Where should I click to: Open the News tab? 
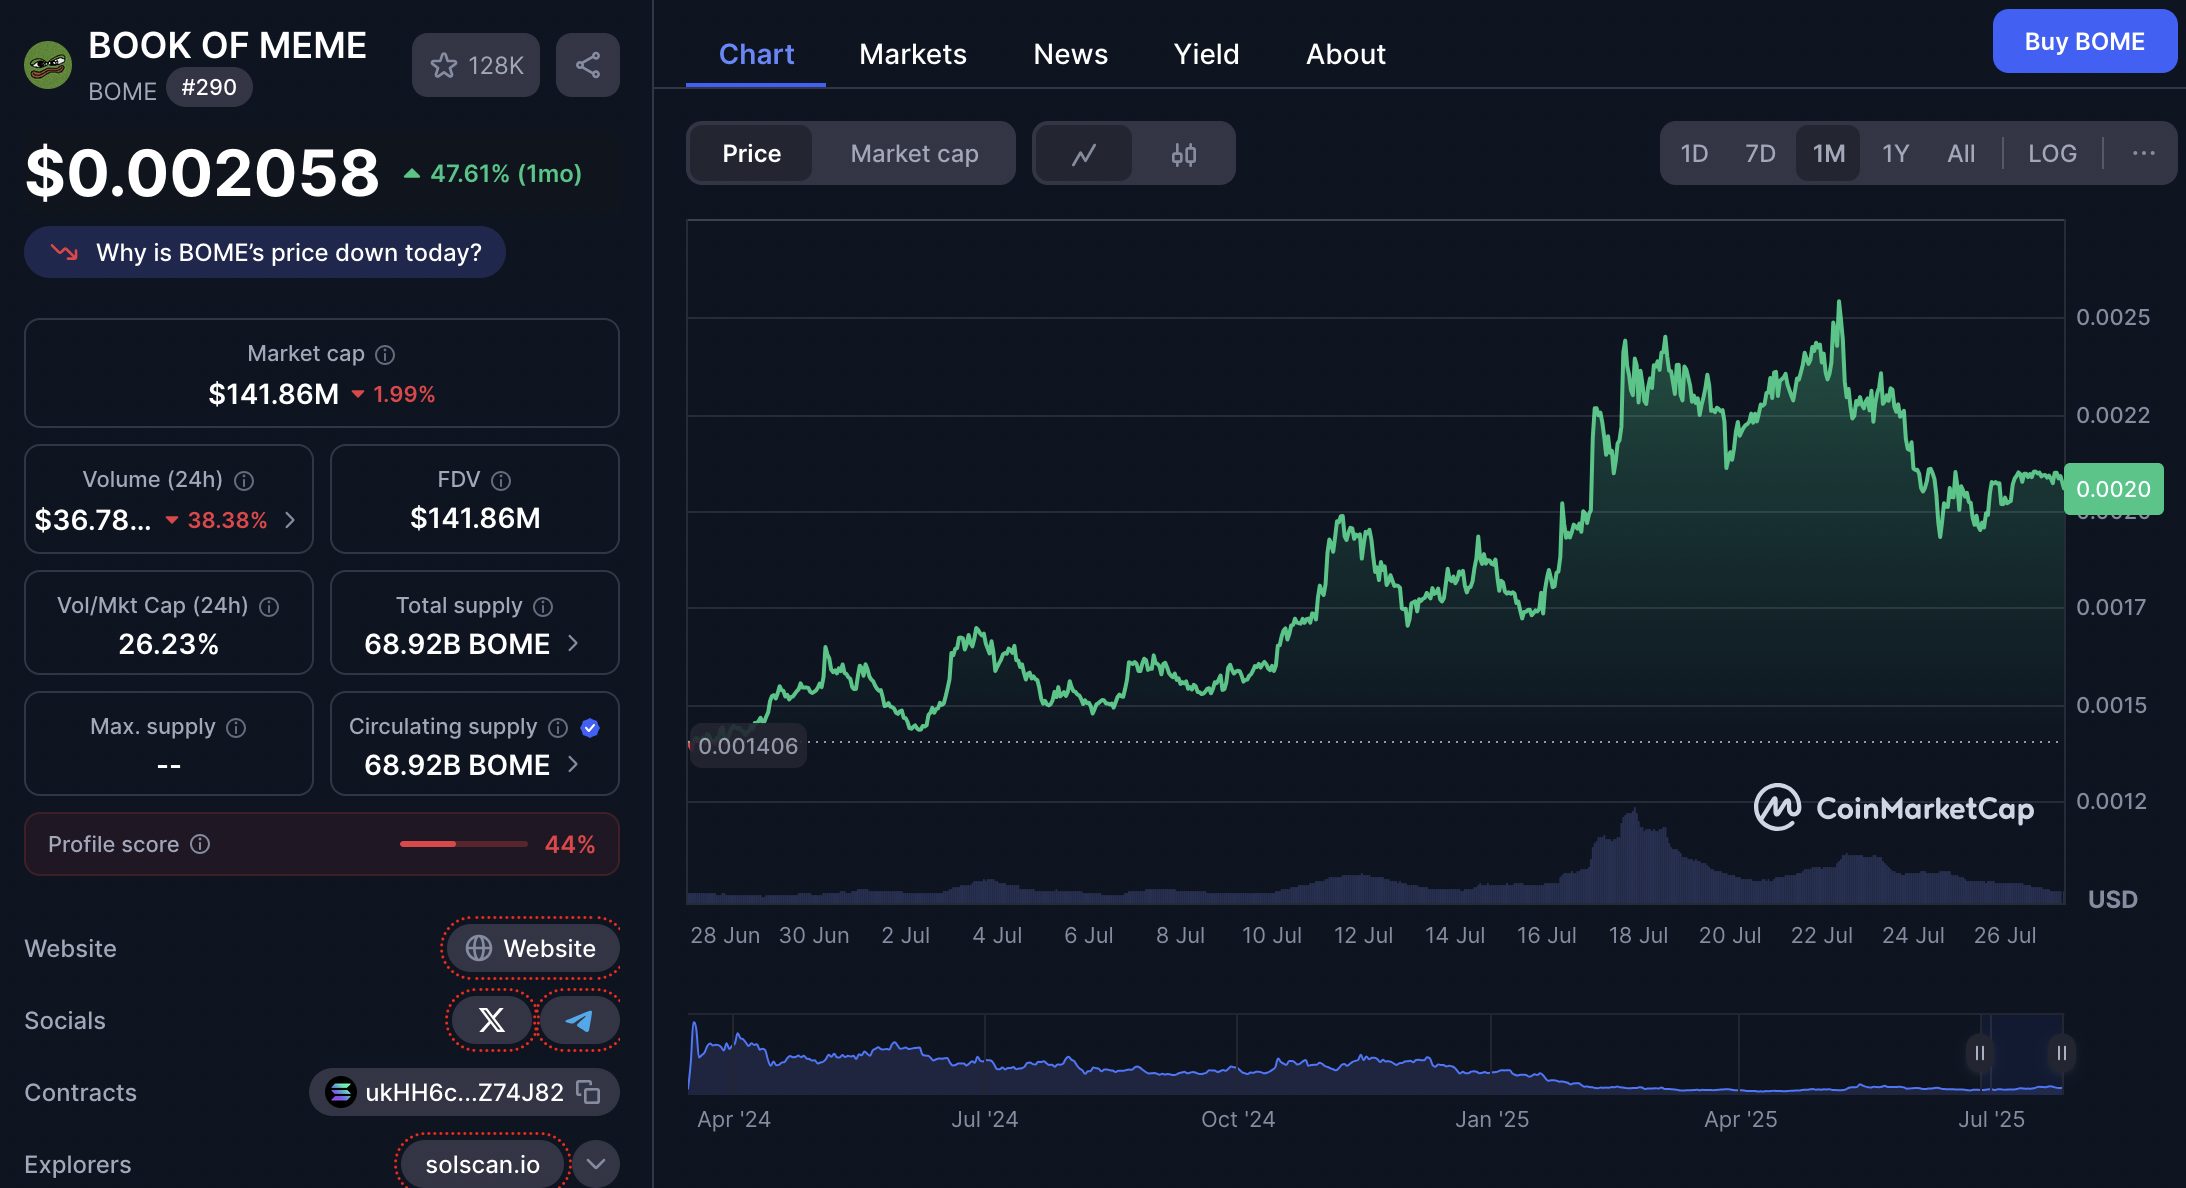coord(1070,54)
